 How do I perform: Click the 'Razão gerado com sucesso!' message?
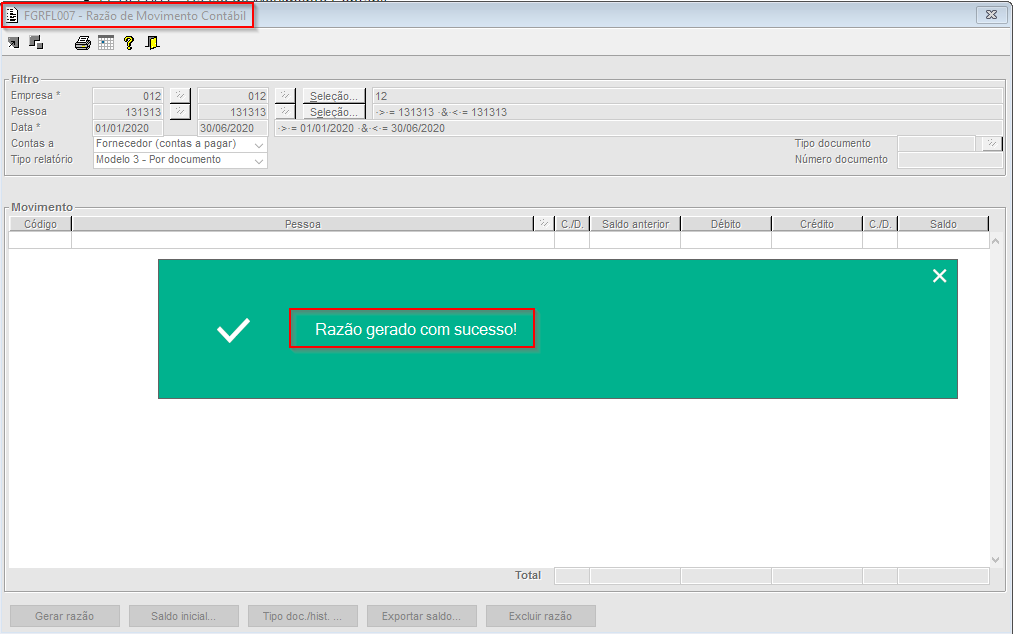coord(416,330)
